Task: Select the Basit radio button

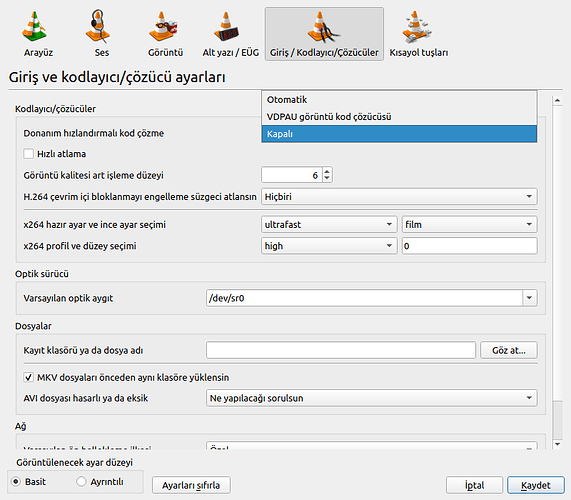Action: click(x=16, y=482)
